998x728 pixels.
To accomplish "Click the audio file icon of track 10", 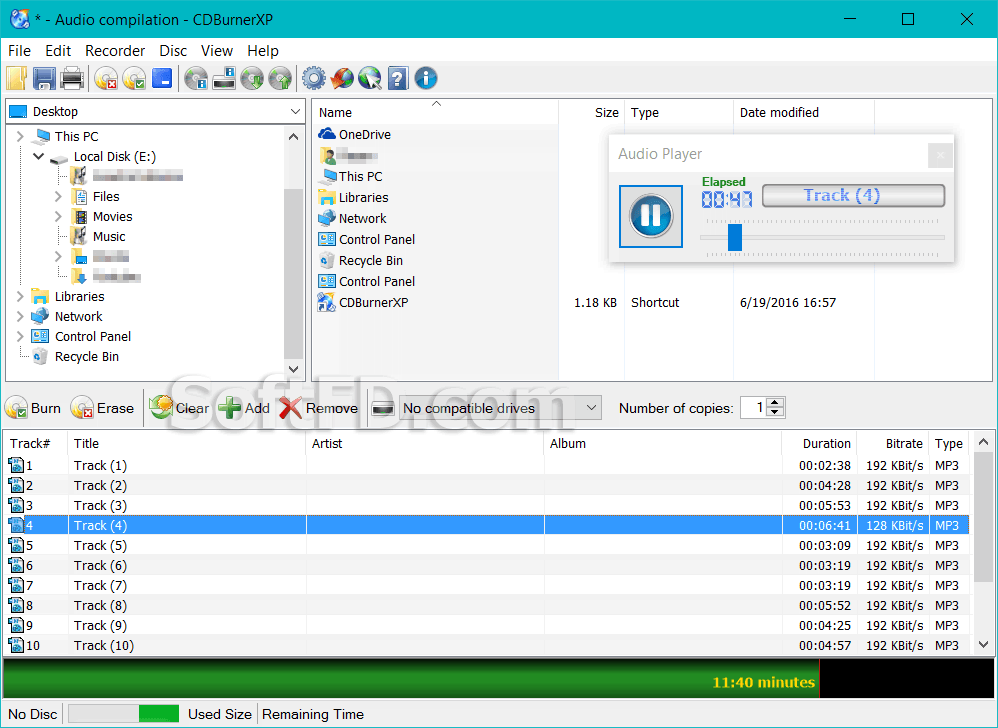I will pos(15,645).
